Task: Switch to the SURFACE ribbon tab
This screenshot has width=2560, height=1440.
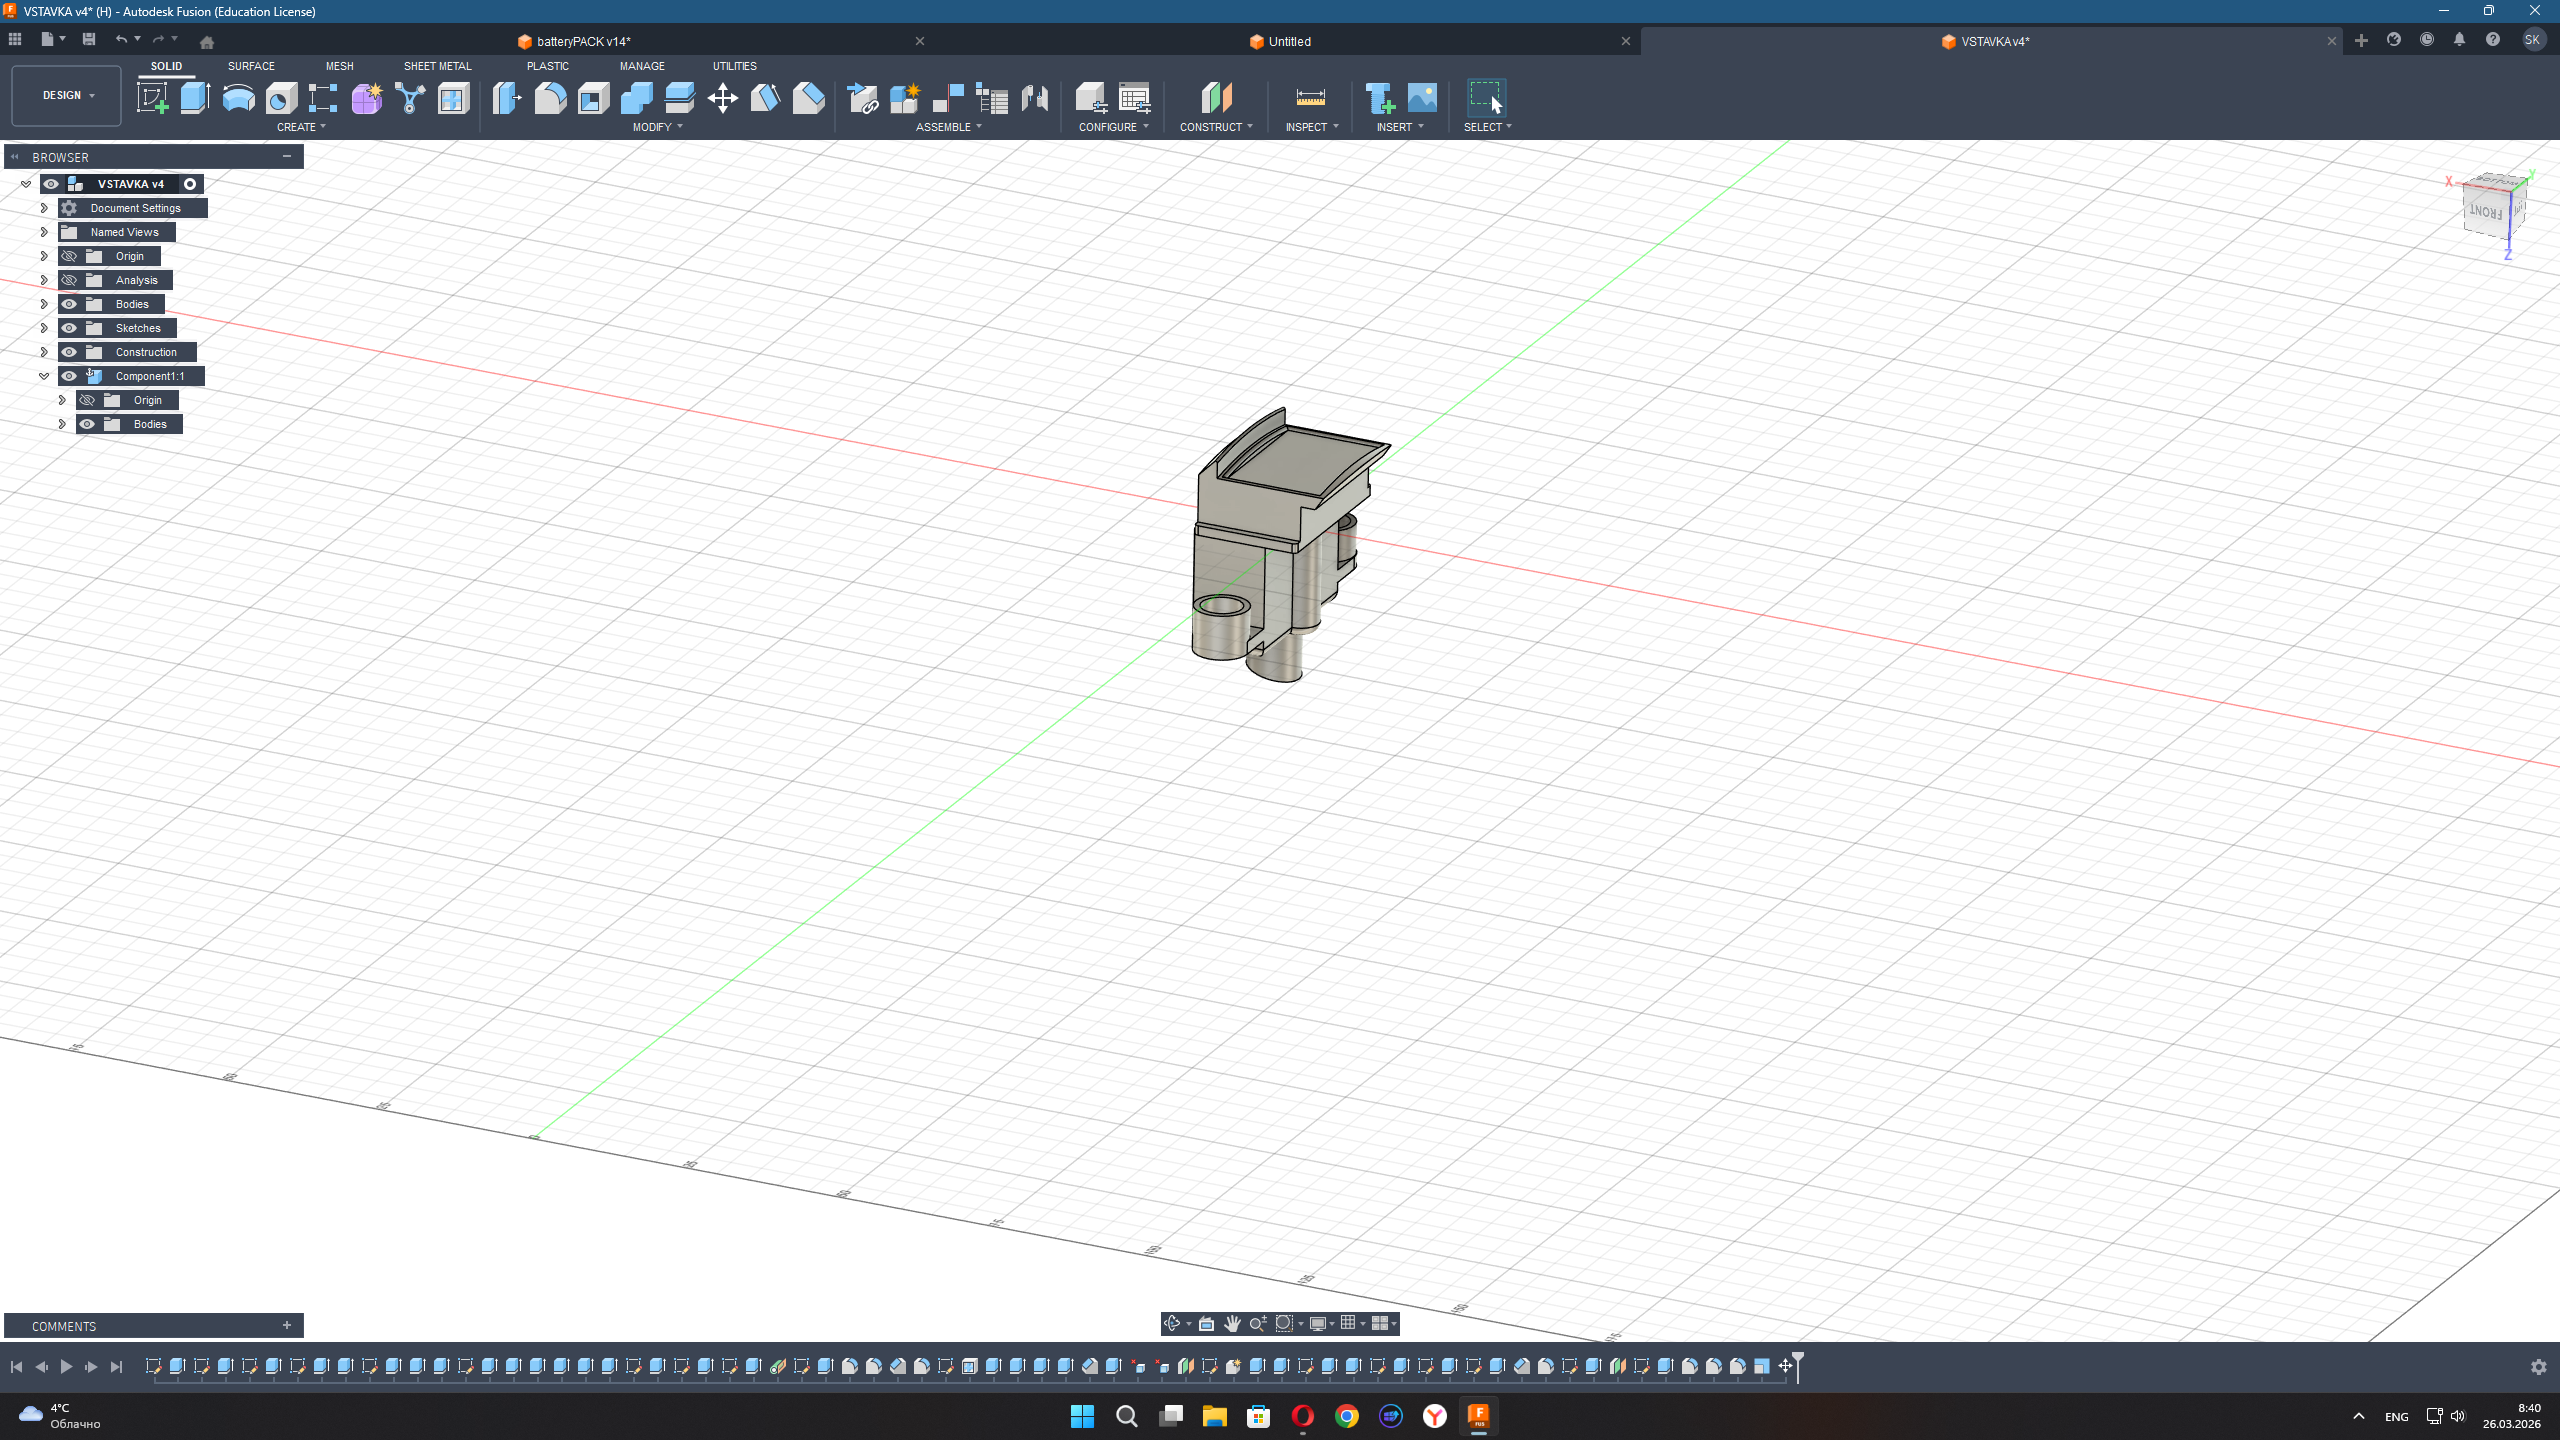Action: 251,66
